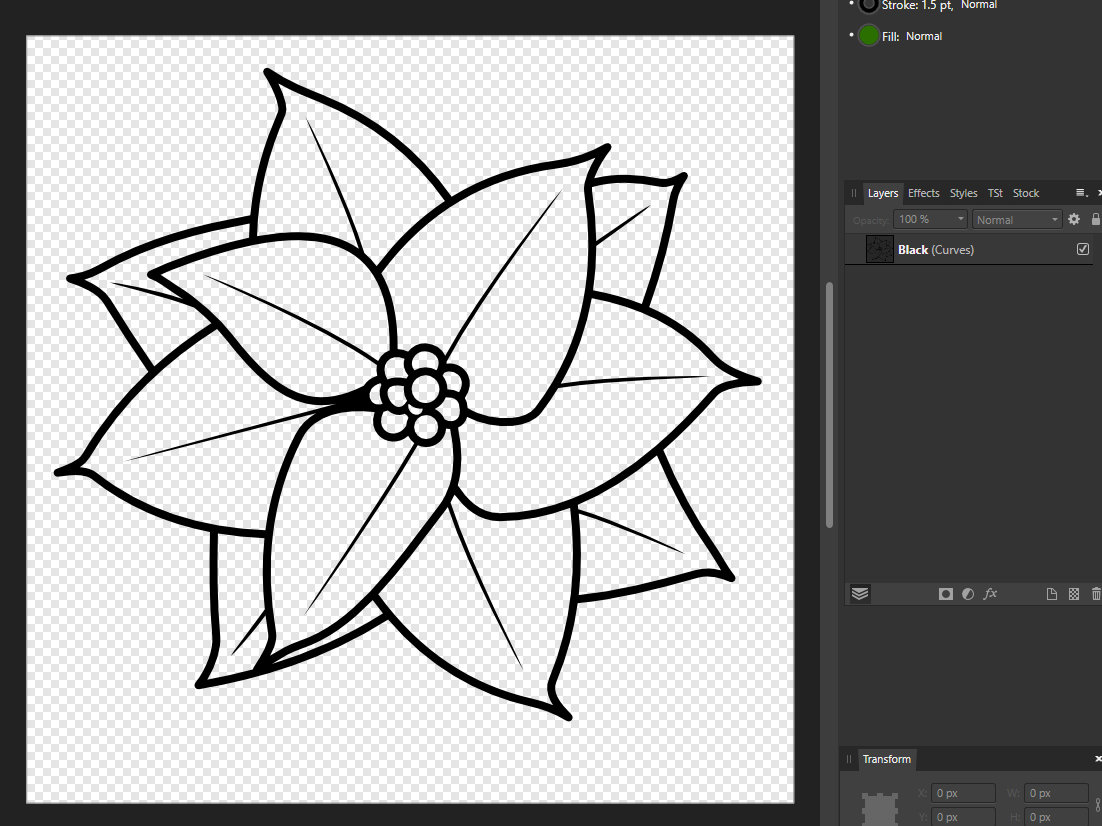The height and width of the screenshot is (826, 1102).
Task: Open the Effects tab
Action: 923,193
